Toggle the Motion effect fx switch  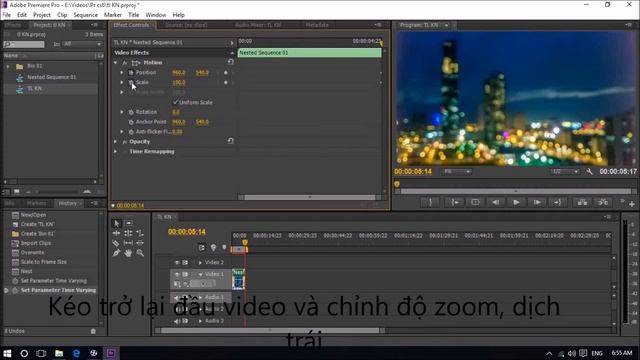pyautogui.click(x=125, y=62)
